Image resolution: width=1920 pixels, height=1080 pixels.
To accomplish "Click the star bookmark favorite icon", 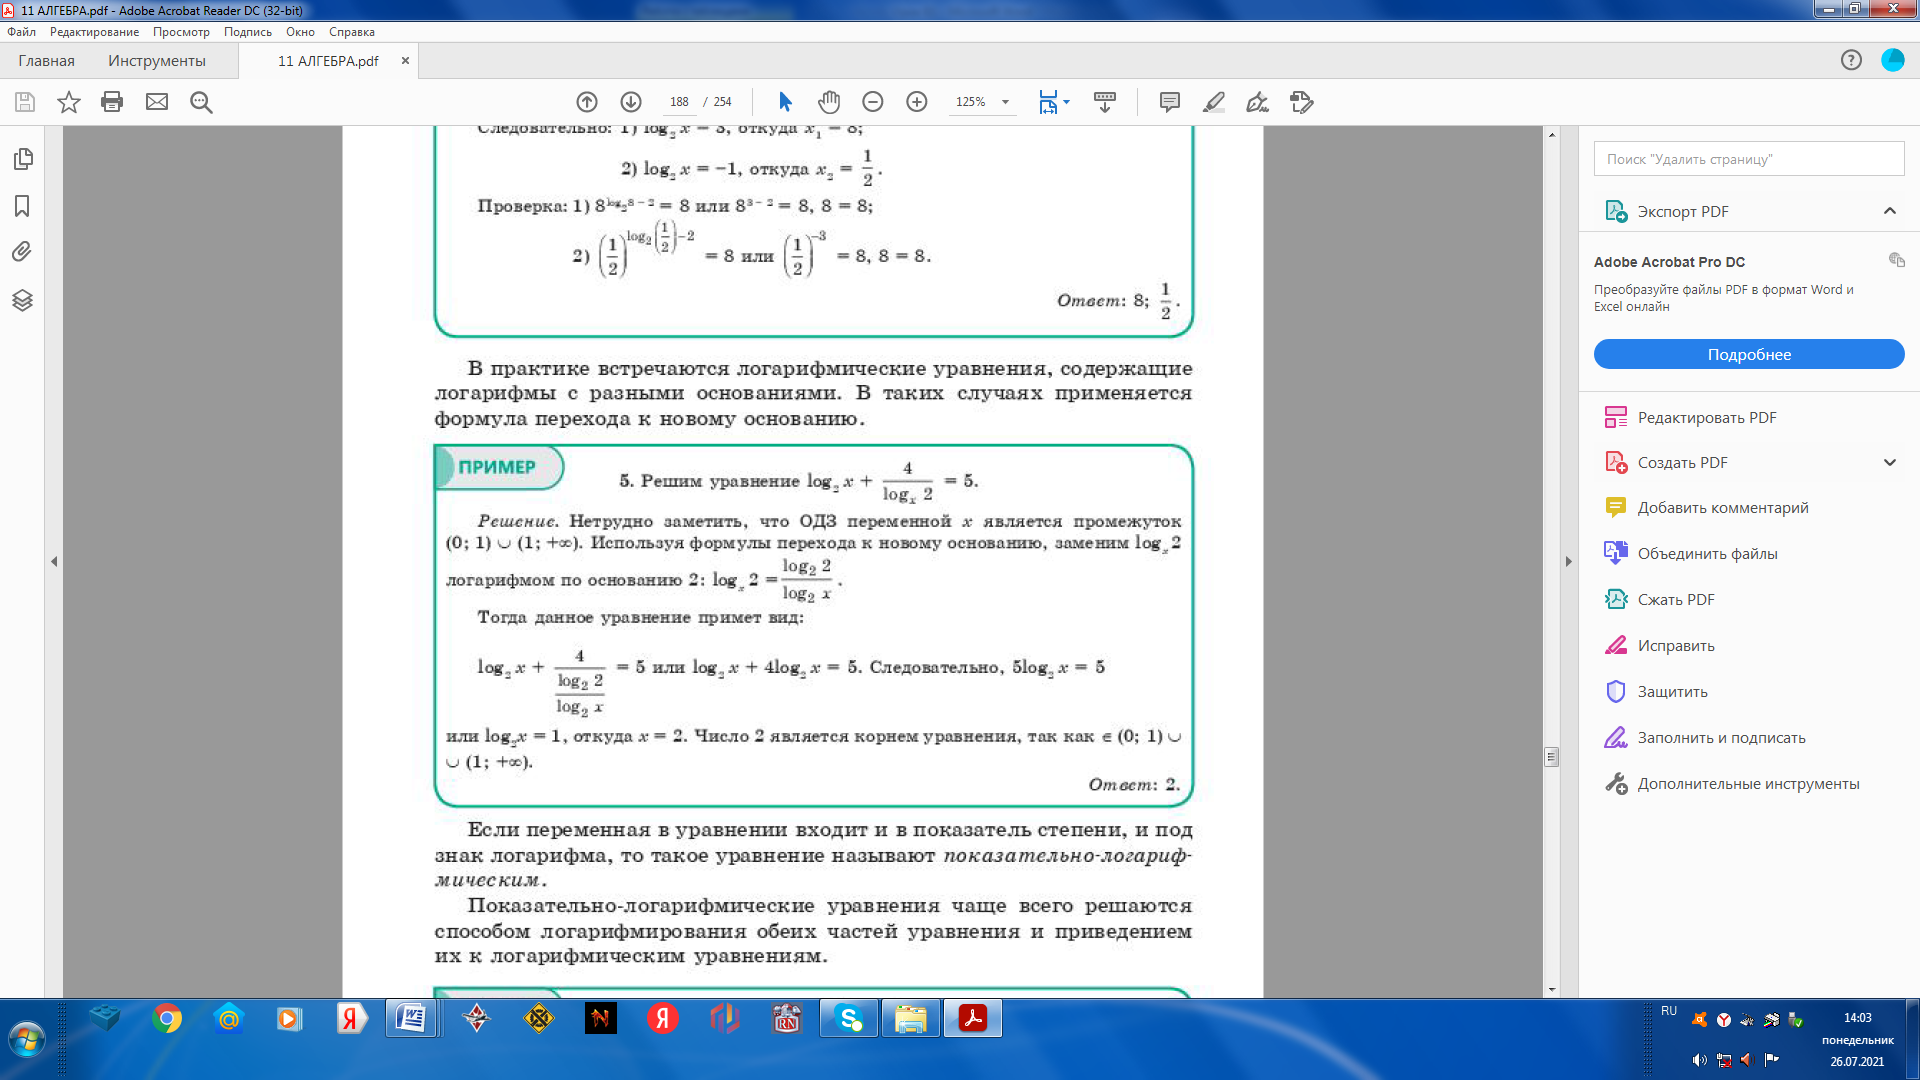I will pyautogui.click(x=68, y=102).
